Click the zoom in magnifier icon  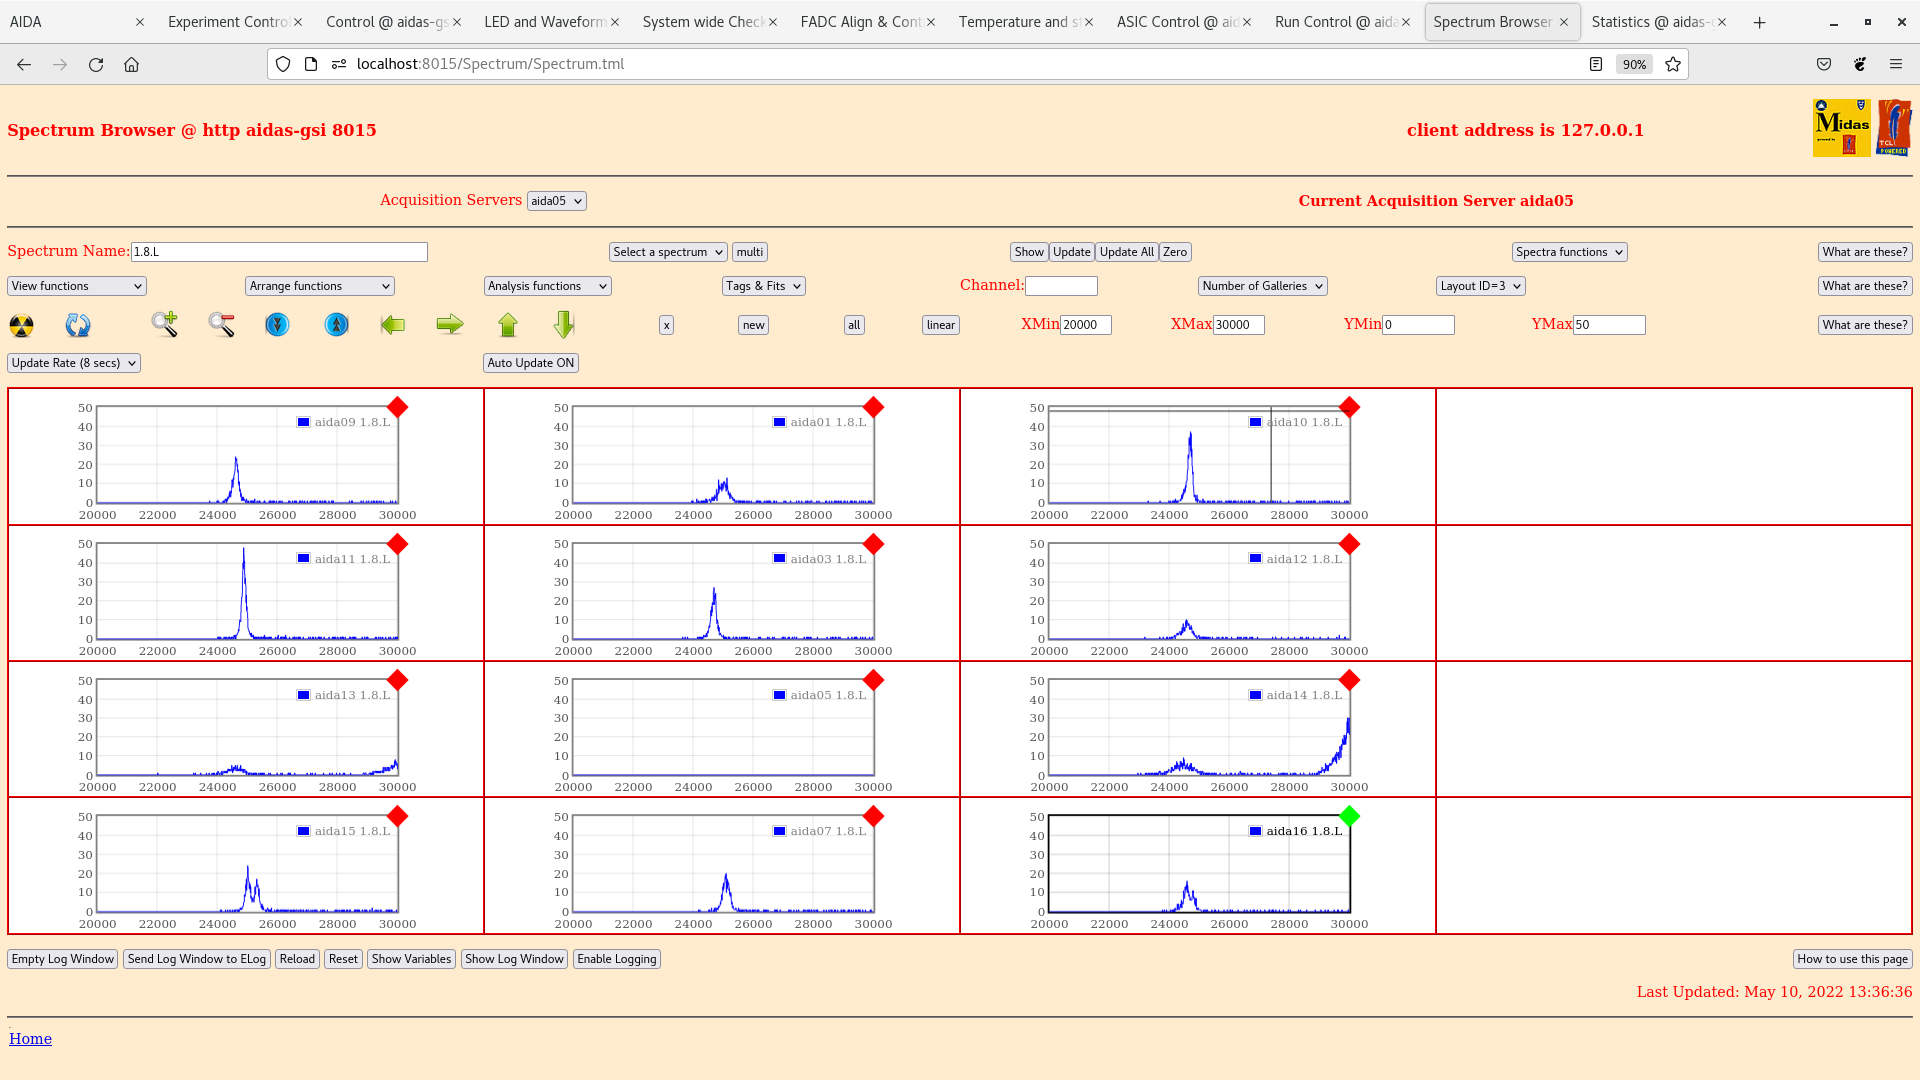(165, 324)
